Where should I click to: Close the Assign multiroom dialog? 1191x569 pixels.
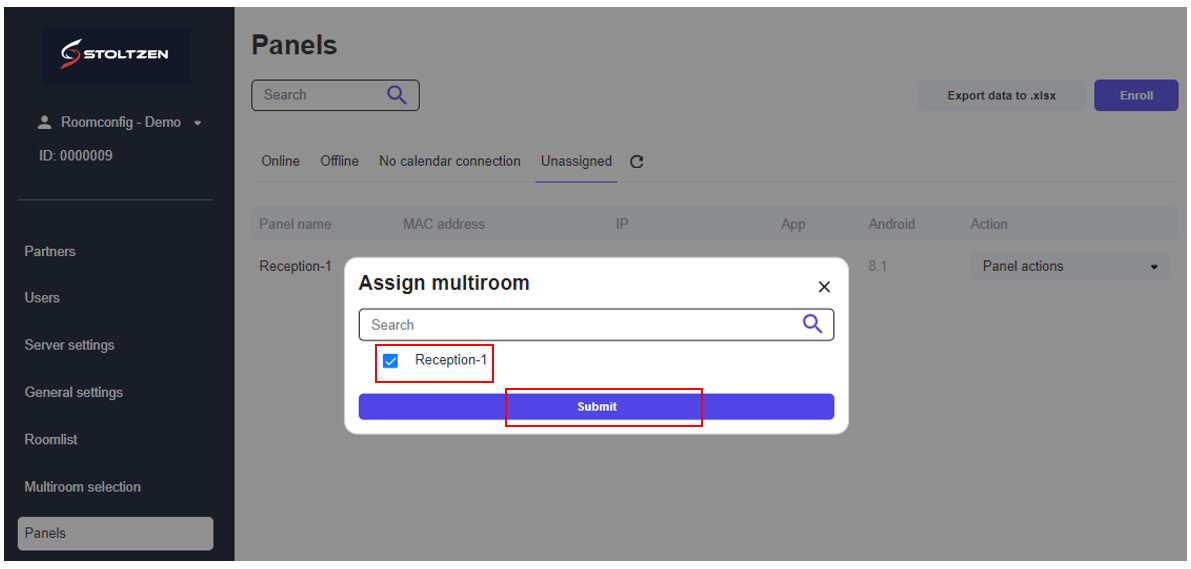point(824,287)
